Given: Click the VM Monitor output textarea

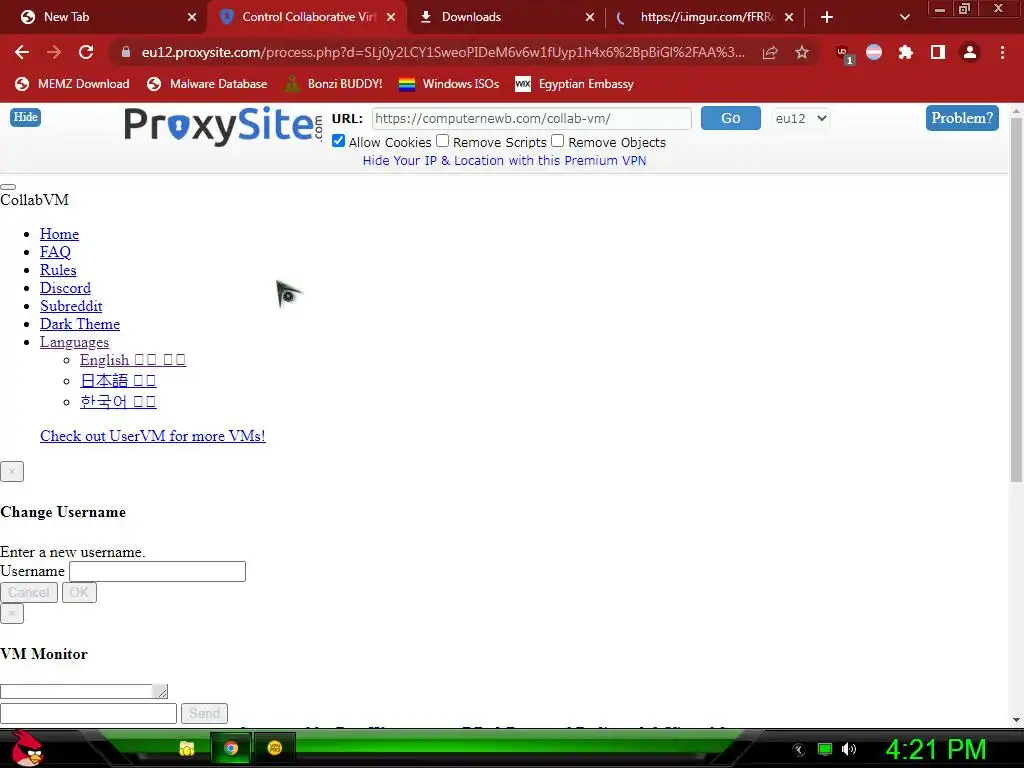Looking at the screenshot, I should click(x=84, y=691).
